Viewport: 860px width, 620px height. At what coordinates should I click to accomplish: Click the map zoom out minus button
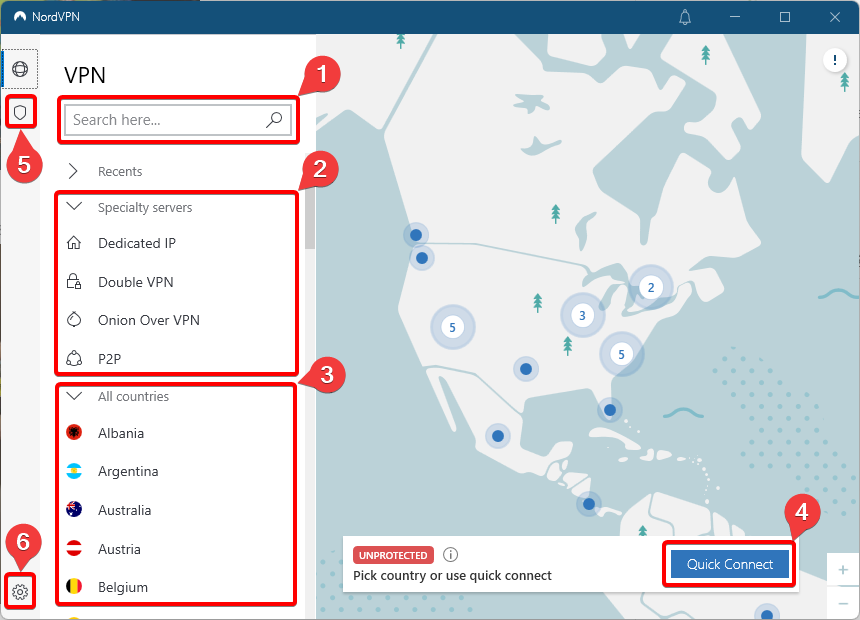click(842, 604)
